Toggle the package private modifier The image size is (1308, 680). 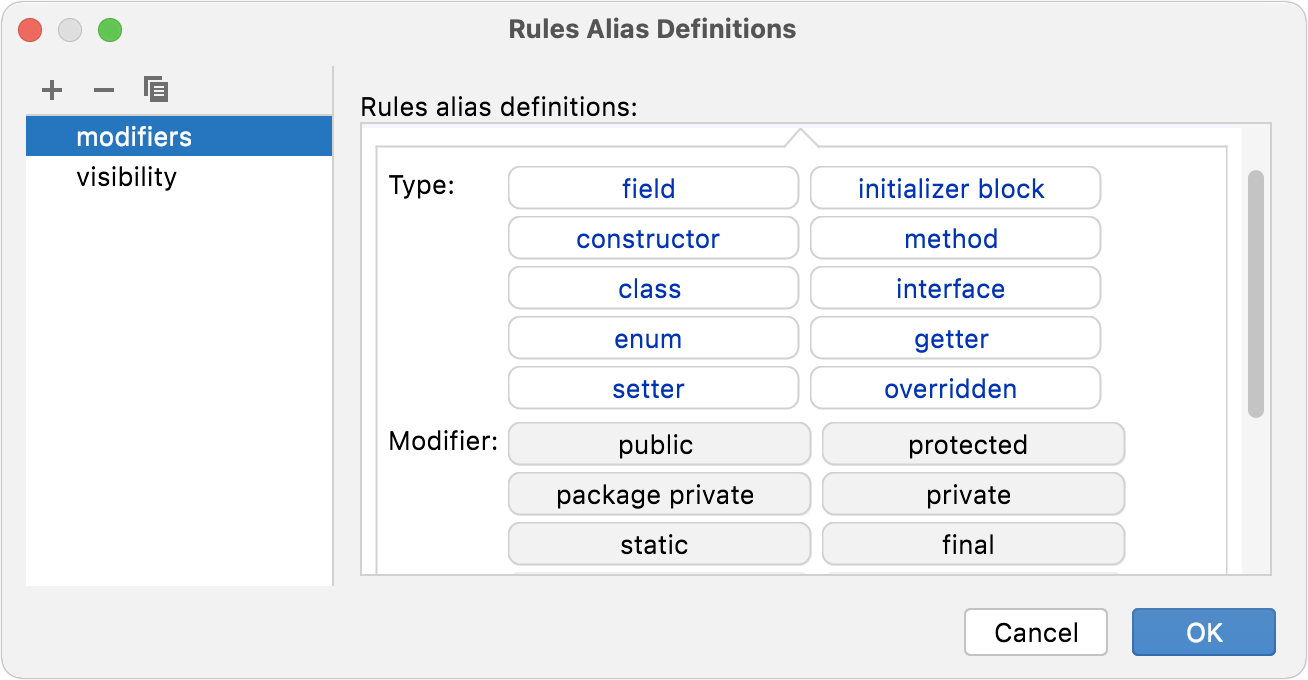659,494
